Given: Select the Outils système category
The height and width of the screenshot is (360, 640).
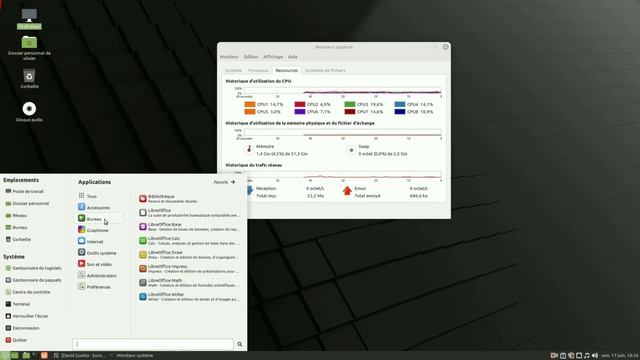Looking at the screenshot, I should tap(100, 253).
